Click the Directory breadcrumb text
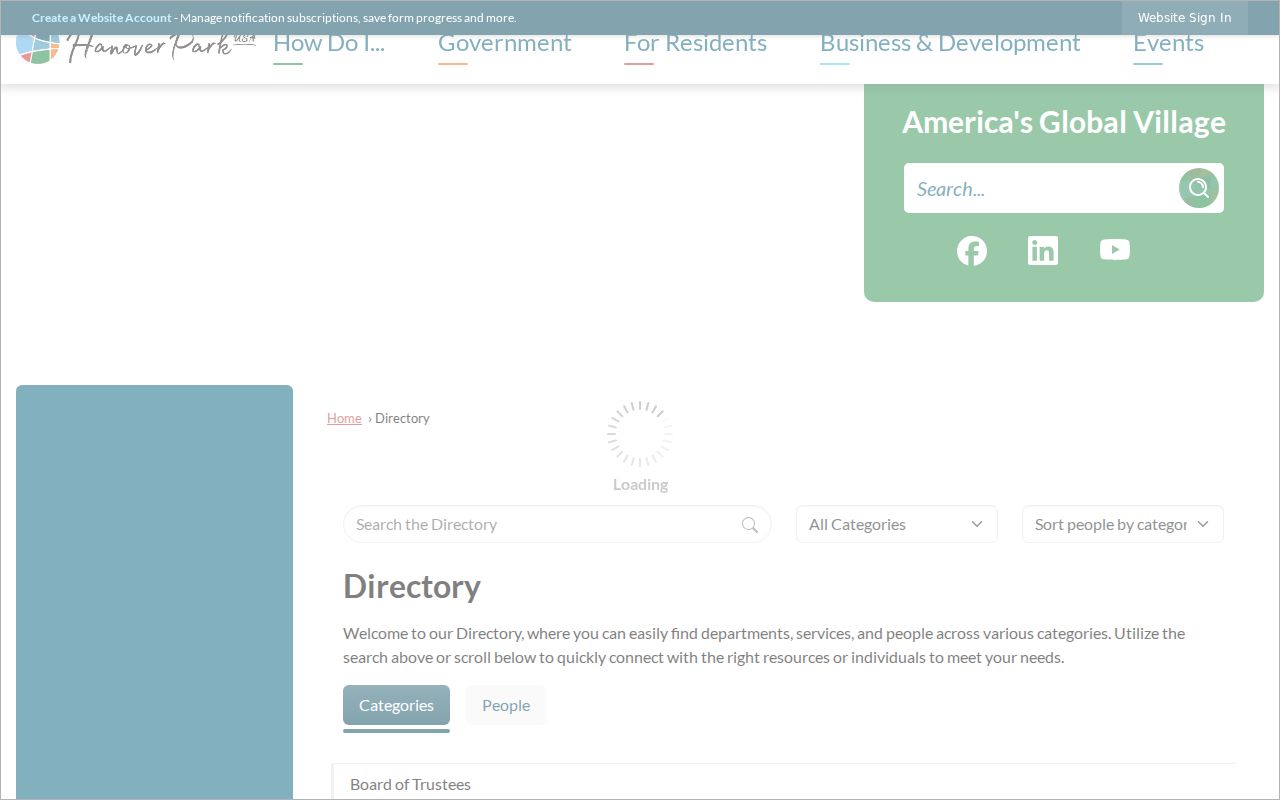Viewport: 1280px width, 800px height. 402,418
